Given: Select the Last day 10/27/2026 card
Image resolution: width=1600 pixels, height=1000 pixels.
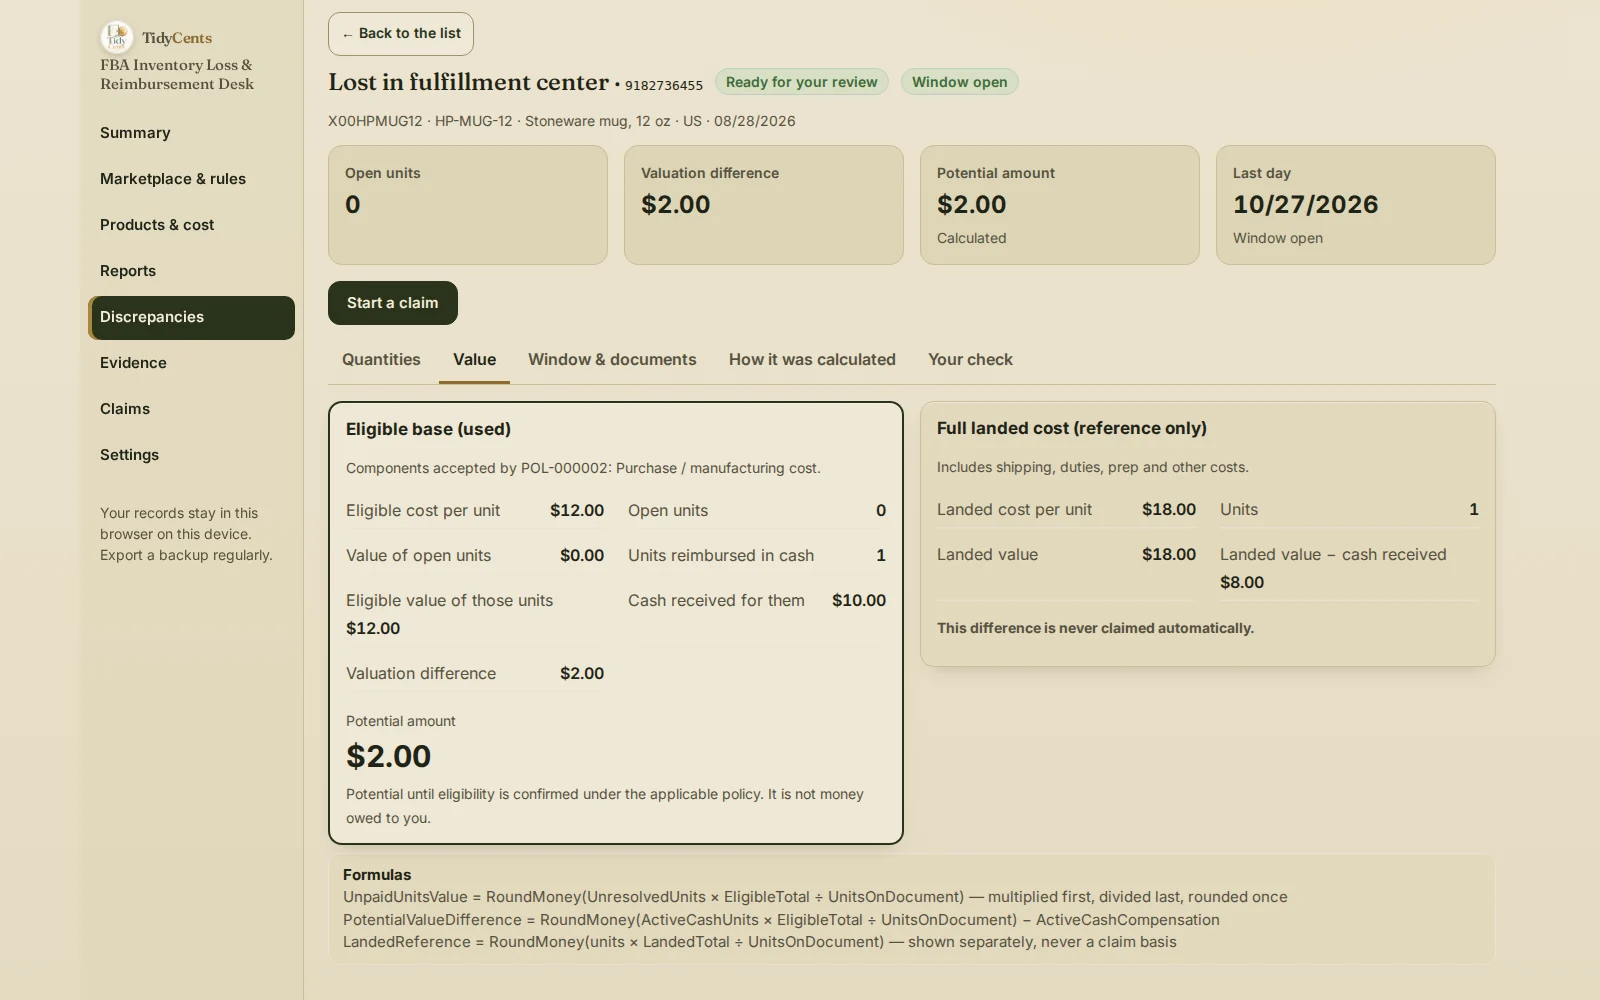Looking at the screenshot, I should click(1356, 205).
